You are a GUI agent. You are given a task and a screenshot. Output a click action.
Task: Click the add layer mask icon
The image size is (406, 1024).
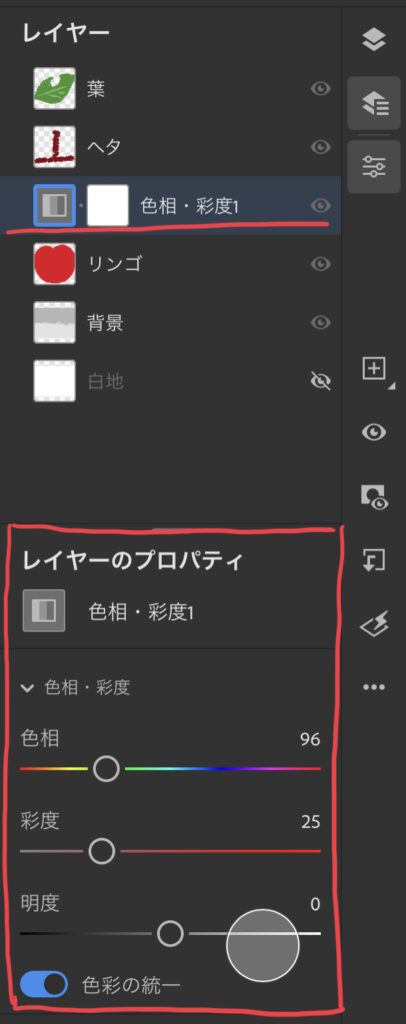[x=375, y=496]
